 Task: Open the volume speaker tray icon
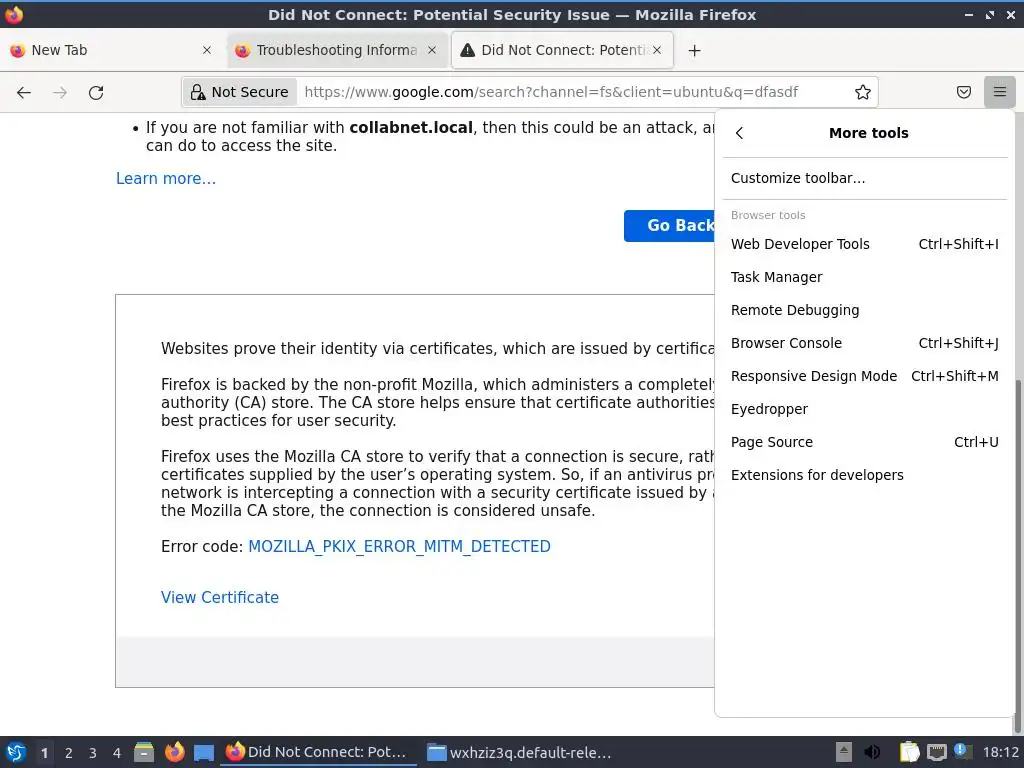click(872, 752)
